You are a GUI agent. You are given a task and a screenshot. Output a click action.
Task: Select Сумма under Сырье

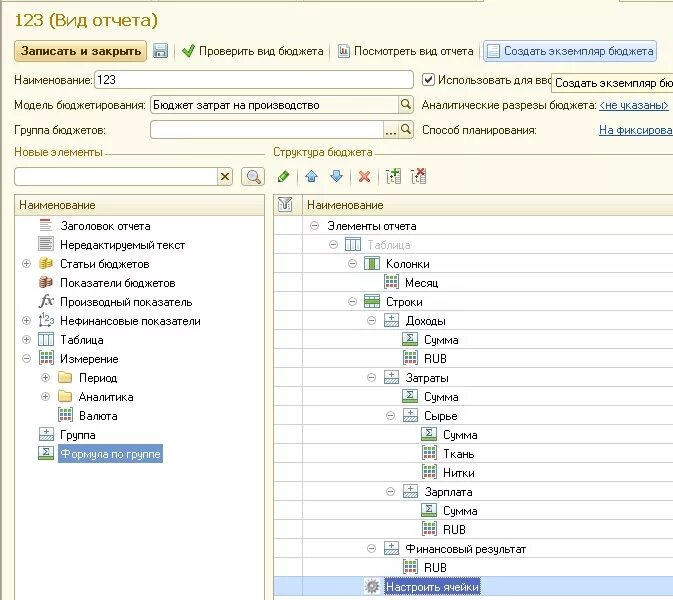click(460, 435)
